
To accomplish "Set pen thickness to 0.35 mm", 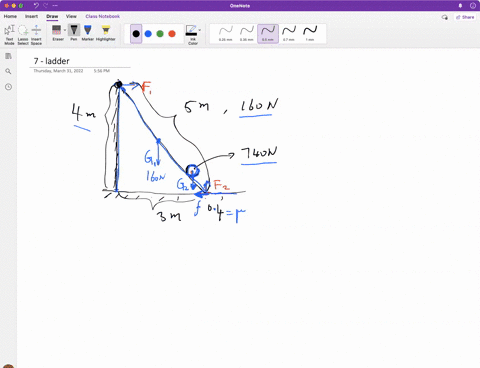I will [247, 34].
